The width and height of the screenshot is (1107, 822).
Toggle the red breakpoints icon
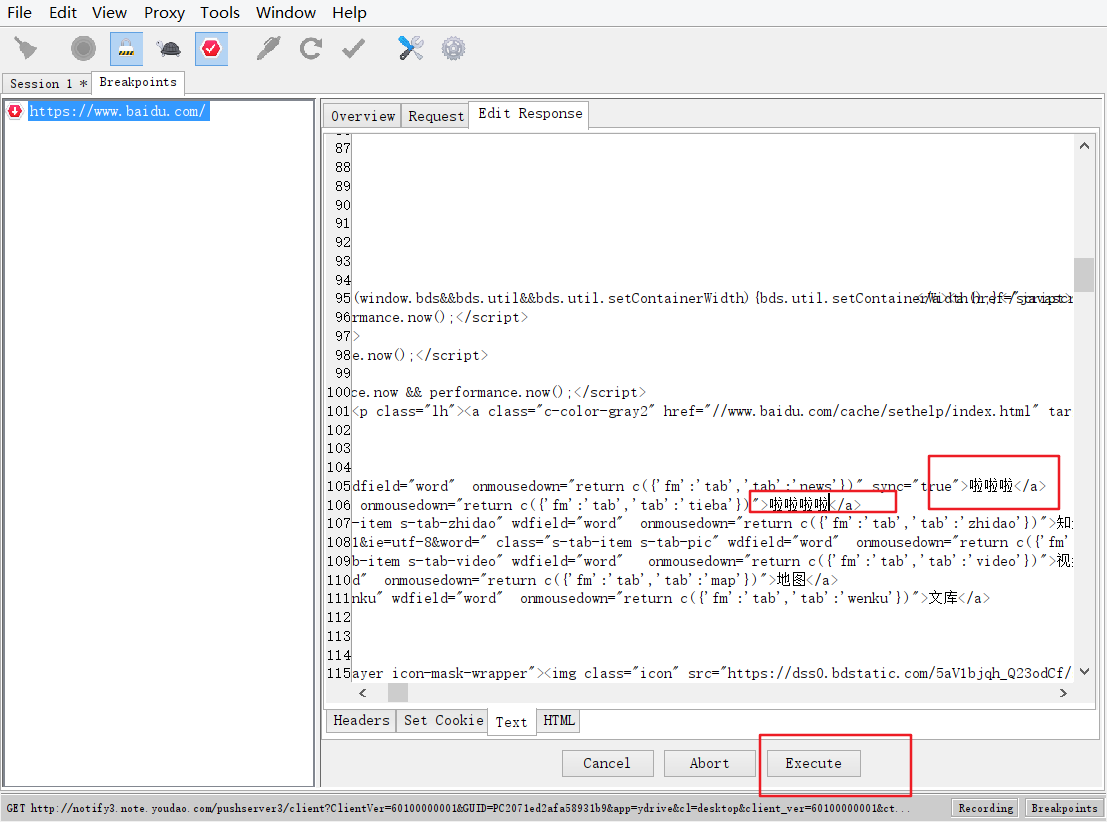coord(211,49)
